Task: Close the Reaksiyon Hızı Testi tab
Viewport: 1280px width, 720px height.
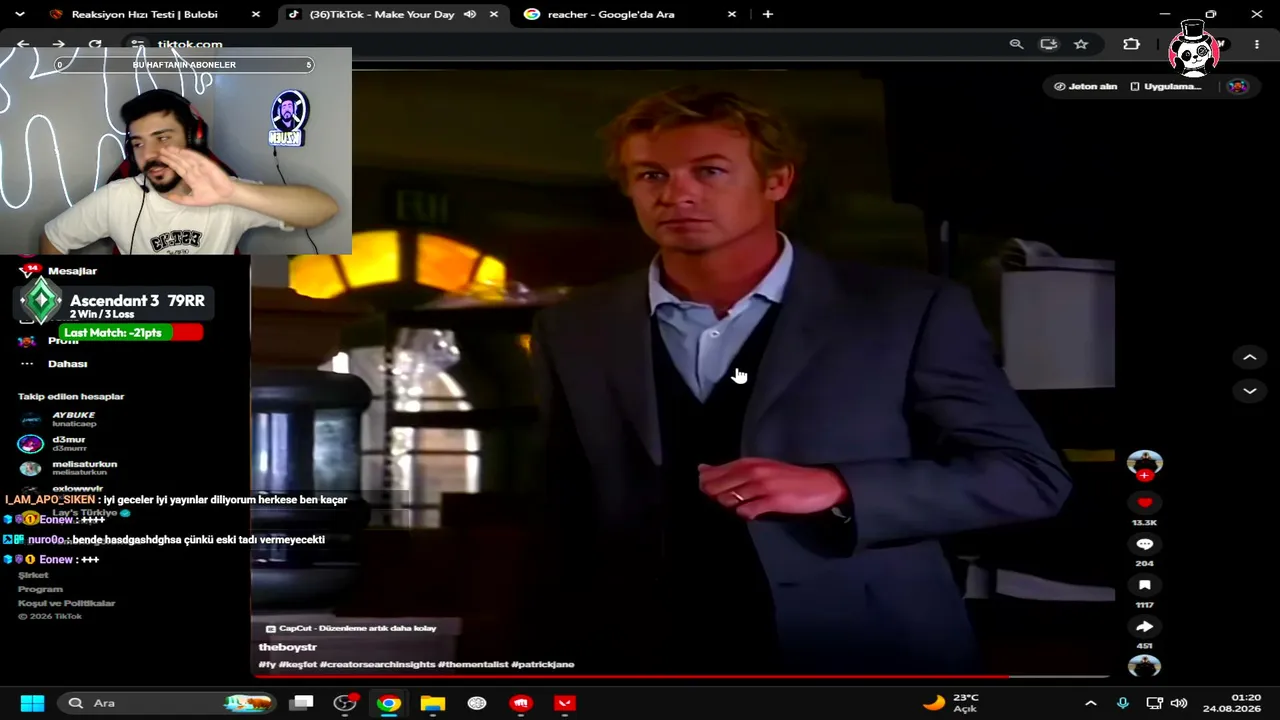Action: point(256,14)
